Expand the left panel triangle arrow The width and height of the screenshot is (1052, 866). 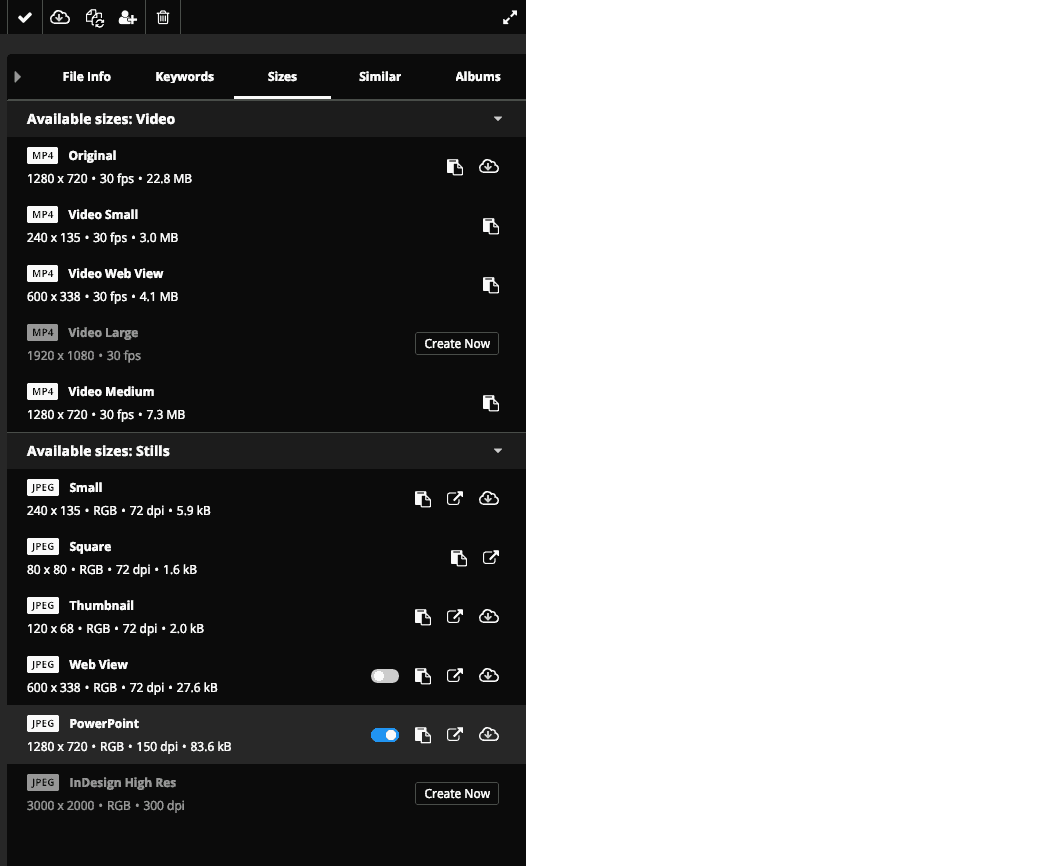point(17,76)
